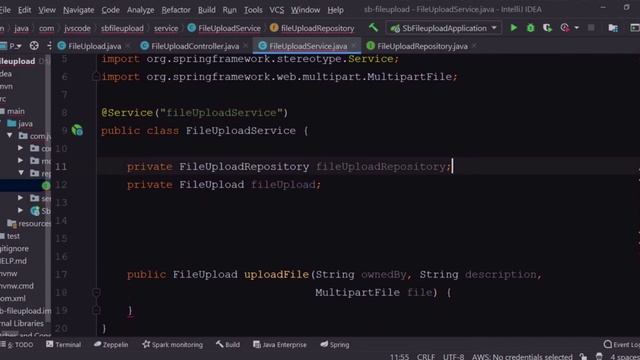The width and height of the screenshot is (640, 360).
Task: Place cursor on uploadFile method name
Action: (x=276, y=274)
